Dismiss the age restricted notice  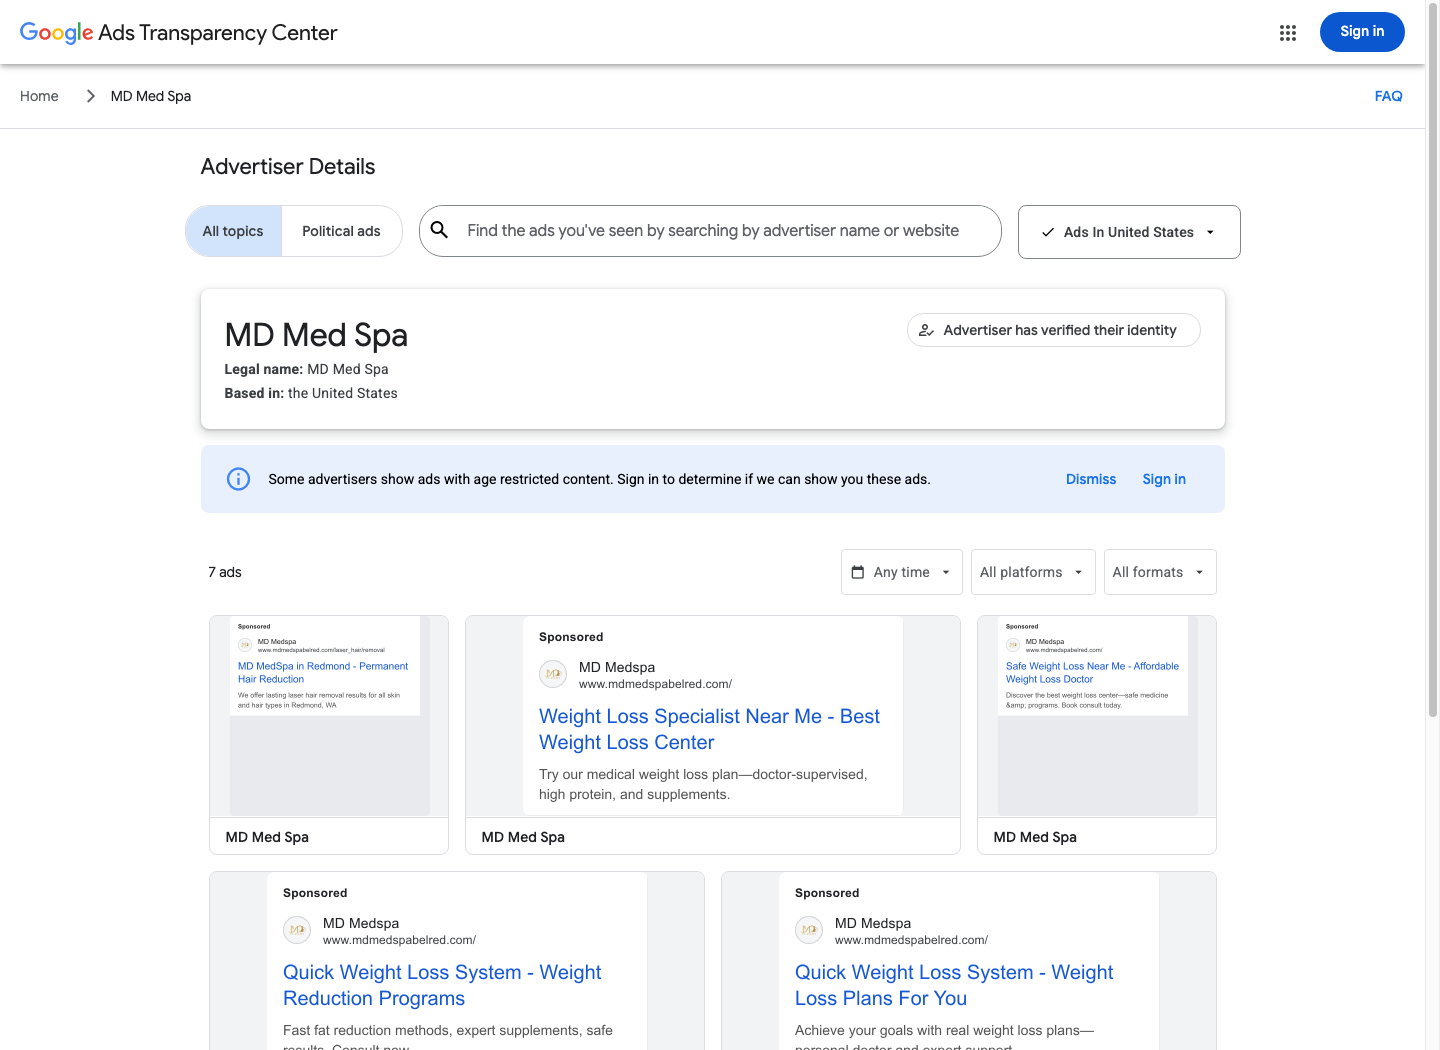pyautogui.click(x=1091, y=479)
